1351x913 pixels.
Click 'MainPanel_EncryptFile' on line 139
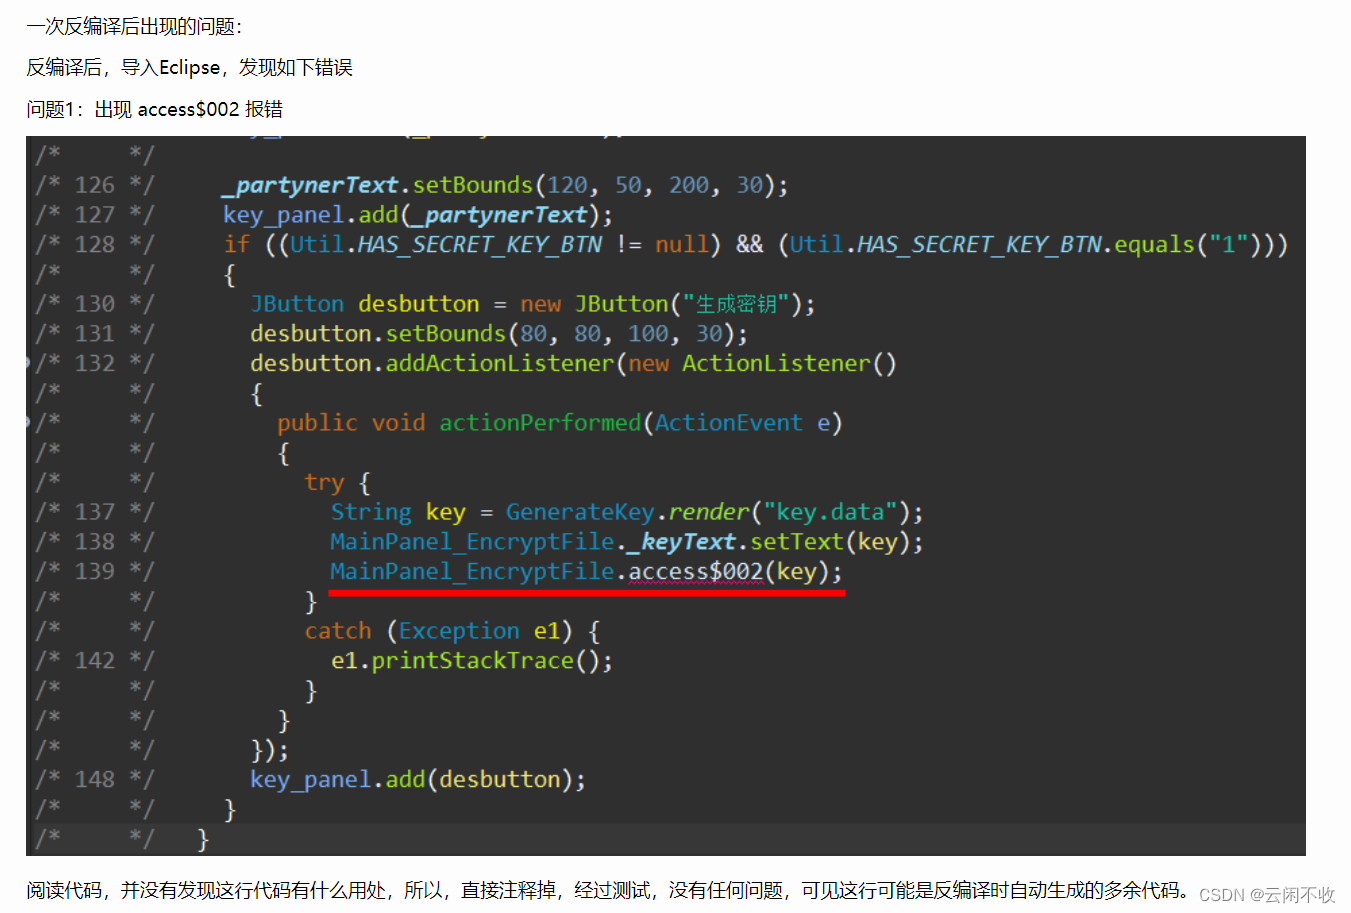[472, 571]
